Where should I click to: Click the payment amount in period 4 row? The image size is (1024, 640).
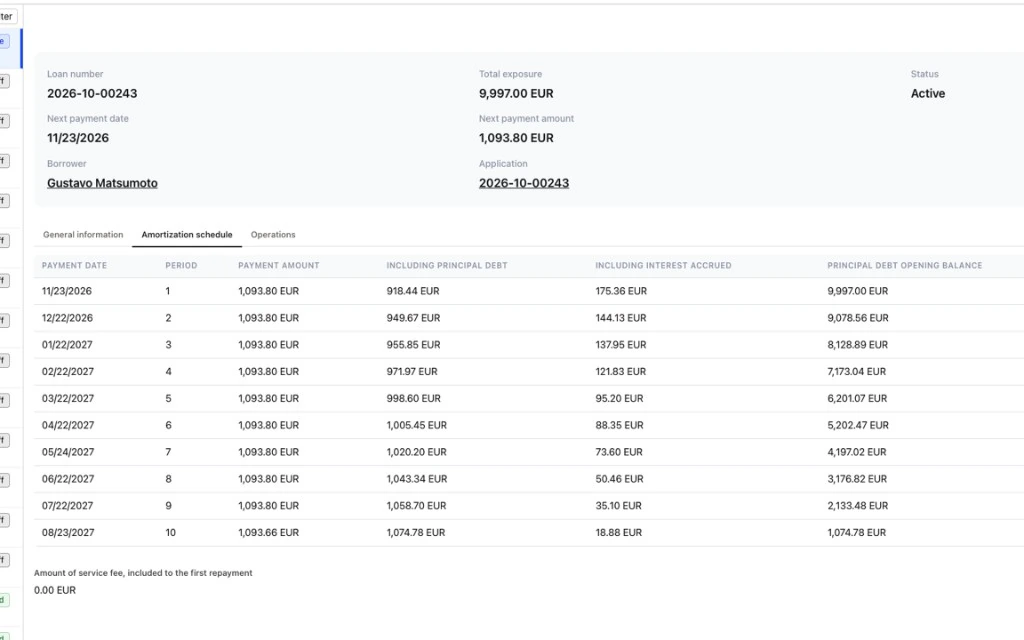coord(268,372)
